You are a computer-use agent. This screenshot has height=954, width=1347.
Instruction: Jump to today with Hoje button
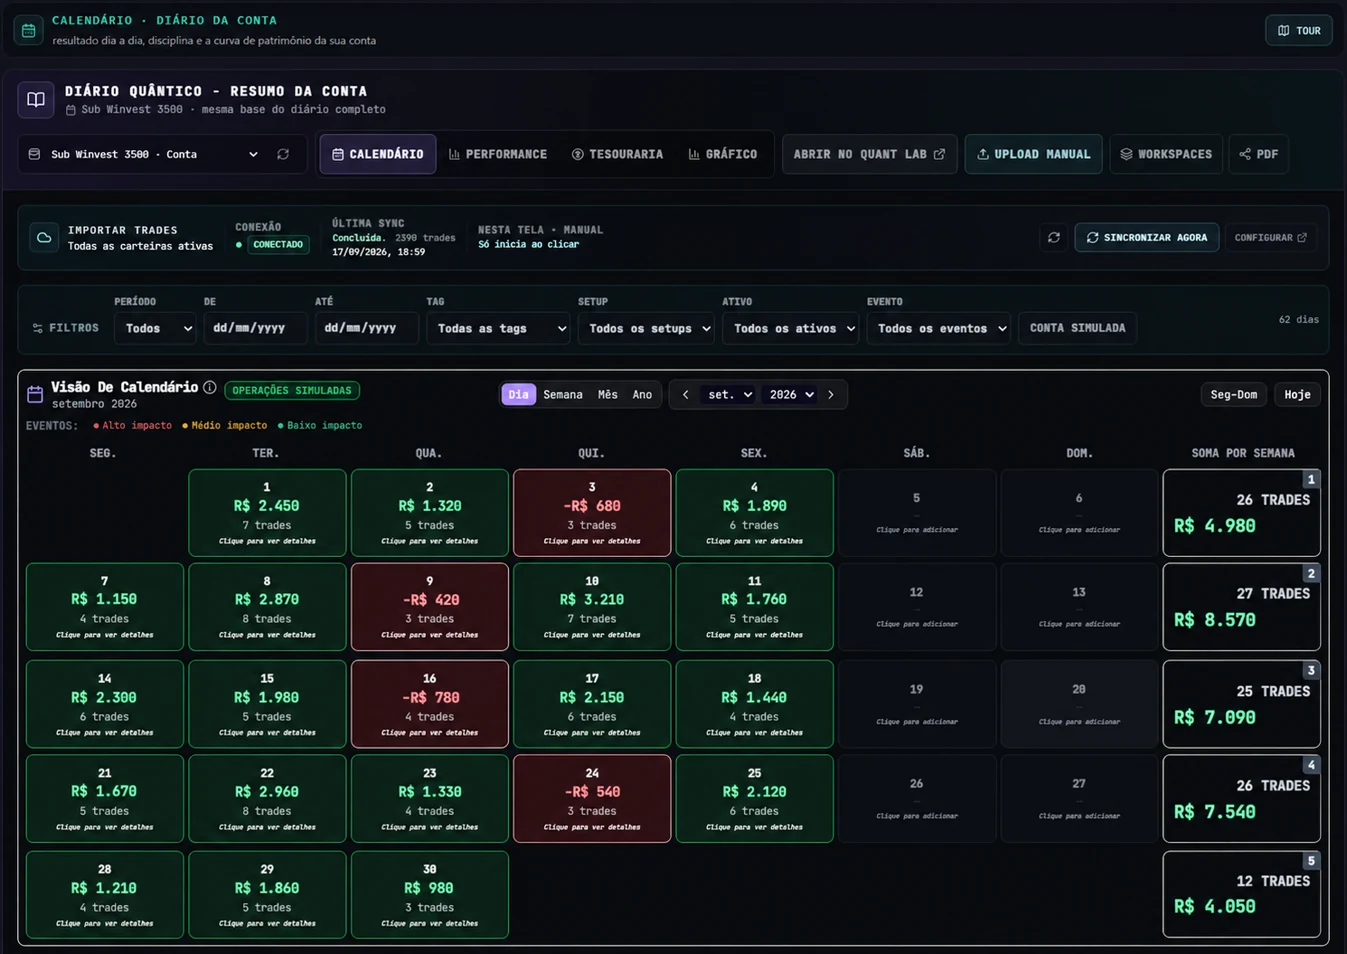pyautogui.click(x=1297, y=395)
